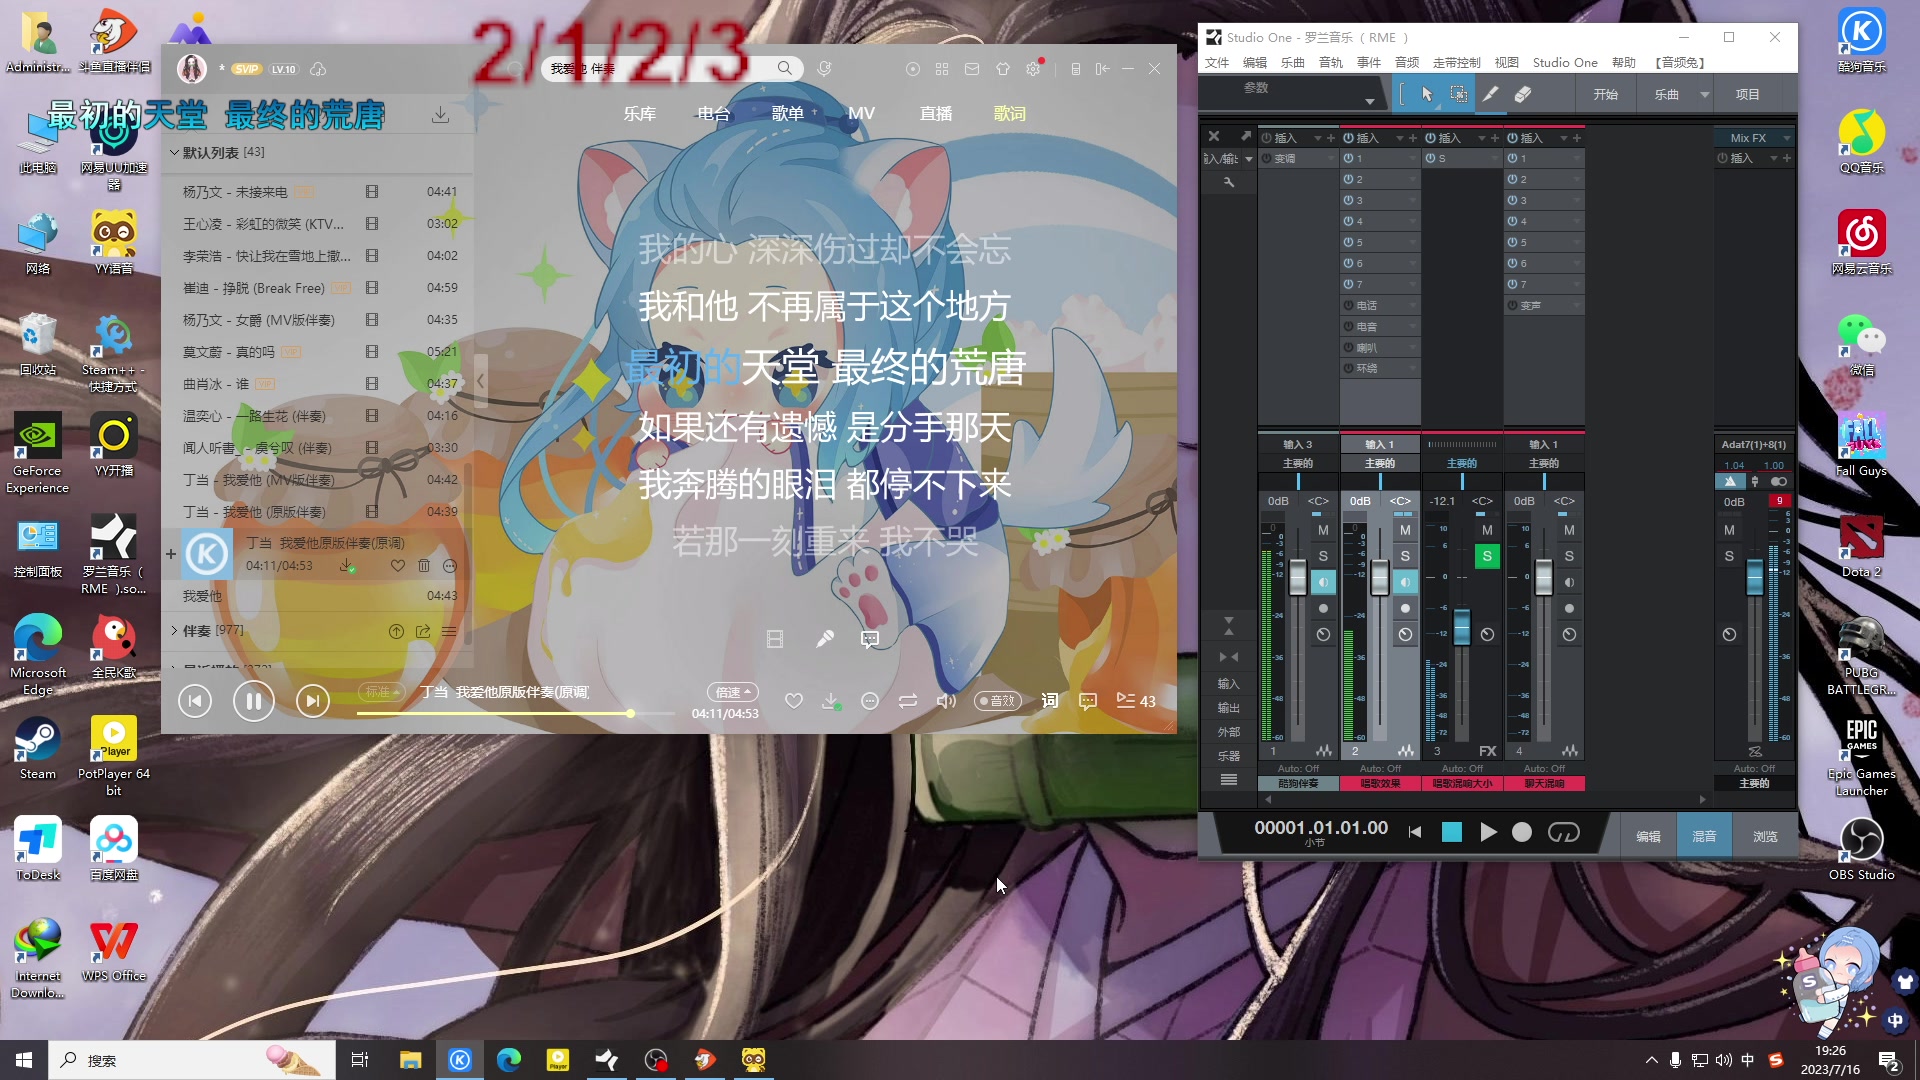Open the 走带控制 menu in Studio One
The height and width of the screenshot is (1080, 1920).
pos(1457,62)
